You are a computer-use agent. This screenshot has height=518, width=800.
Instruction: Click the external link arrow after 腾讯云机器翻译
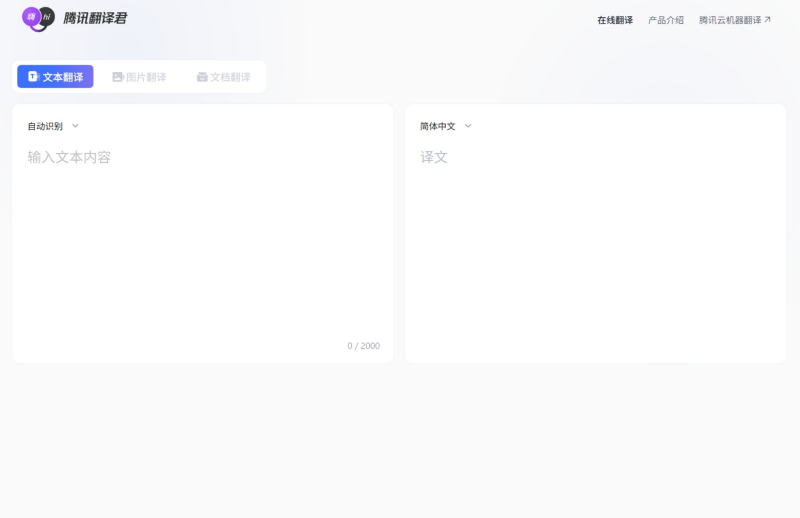point(768,20)
